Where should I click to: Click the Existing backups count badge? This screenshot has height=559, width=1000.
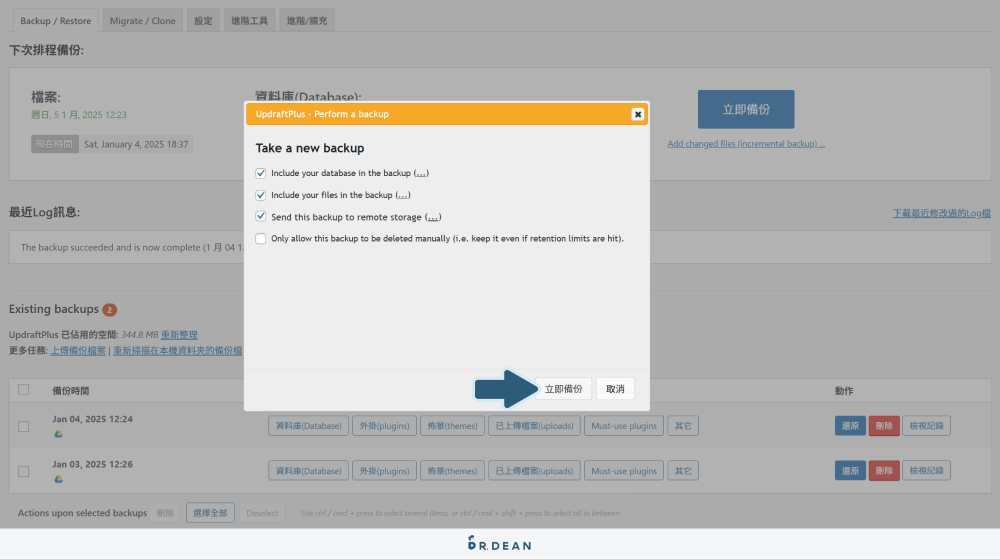pyautogui.click(x=110, y=310)
